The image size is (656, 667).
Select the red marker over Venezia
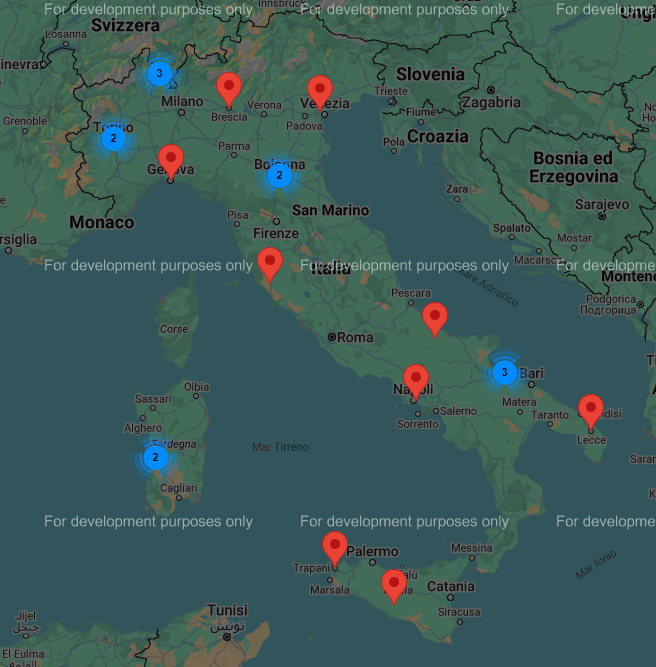tap(320, 94)
